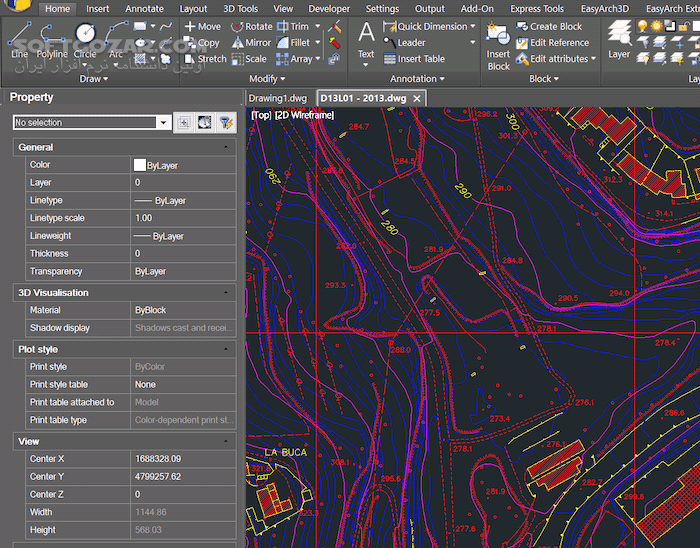The height and width of the screenshot is (548, 700).
Task: Select the Polyline tool
Action: [x=52, y=40]
